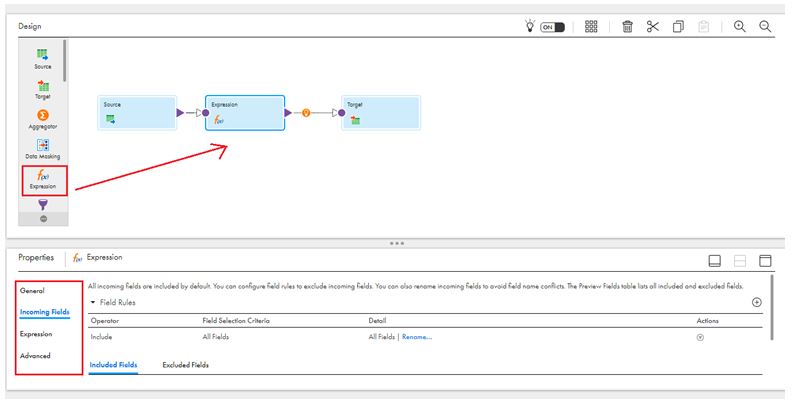Click the orange link icon between Expression and Target
Image resolution: width=797 pixels, height=405 pixels.
306,113
